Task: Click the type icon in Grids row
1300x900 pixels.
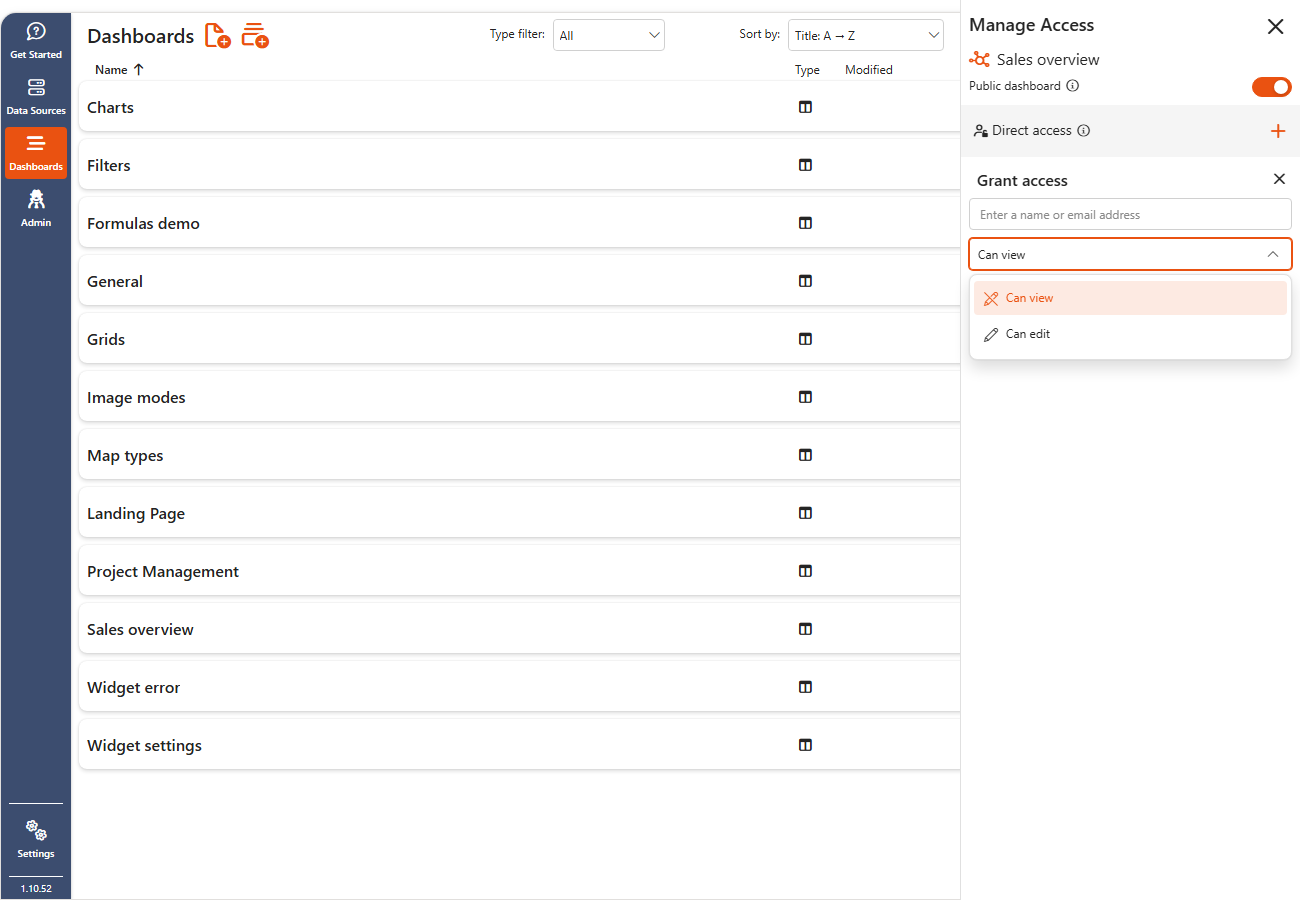Action: click(805, 339)
